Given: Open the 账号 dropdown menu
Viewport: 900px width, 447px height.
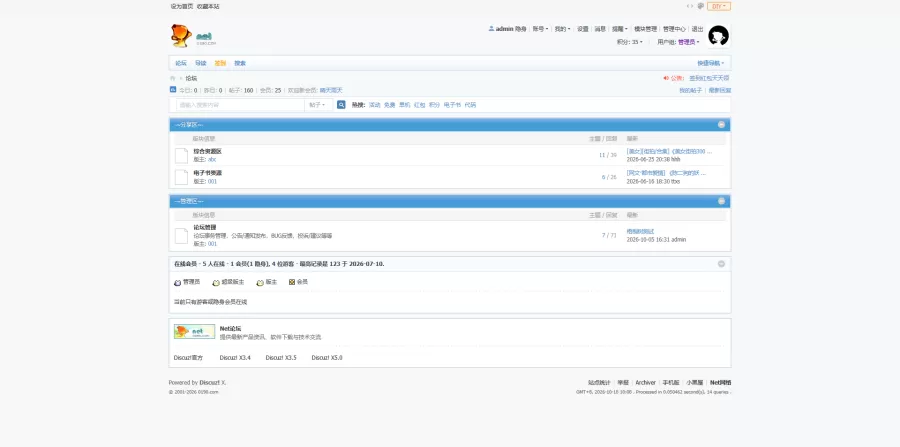Looking at the screenshot, I should click(x=540, y=29).
